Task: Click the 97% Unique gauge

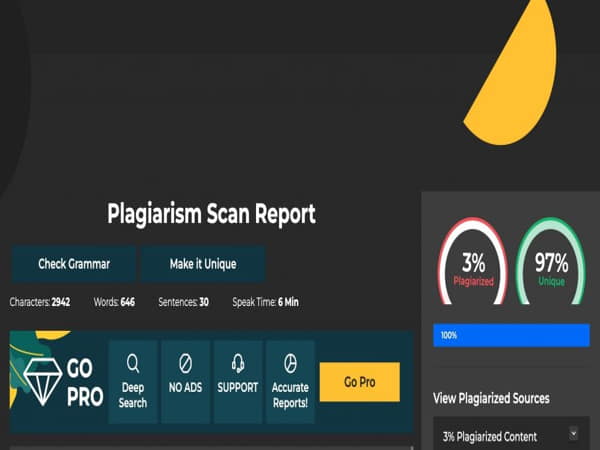Action: pos(551,262)
